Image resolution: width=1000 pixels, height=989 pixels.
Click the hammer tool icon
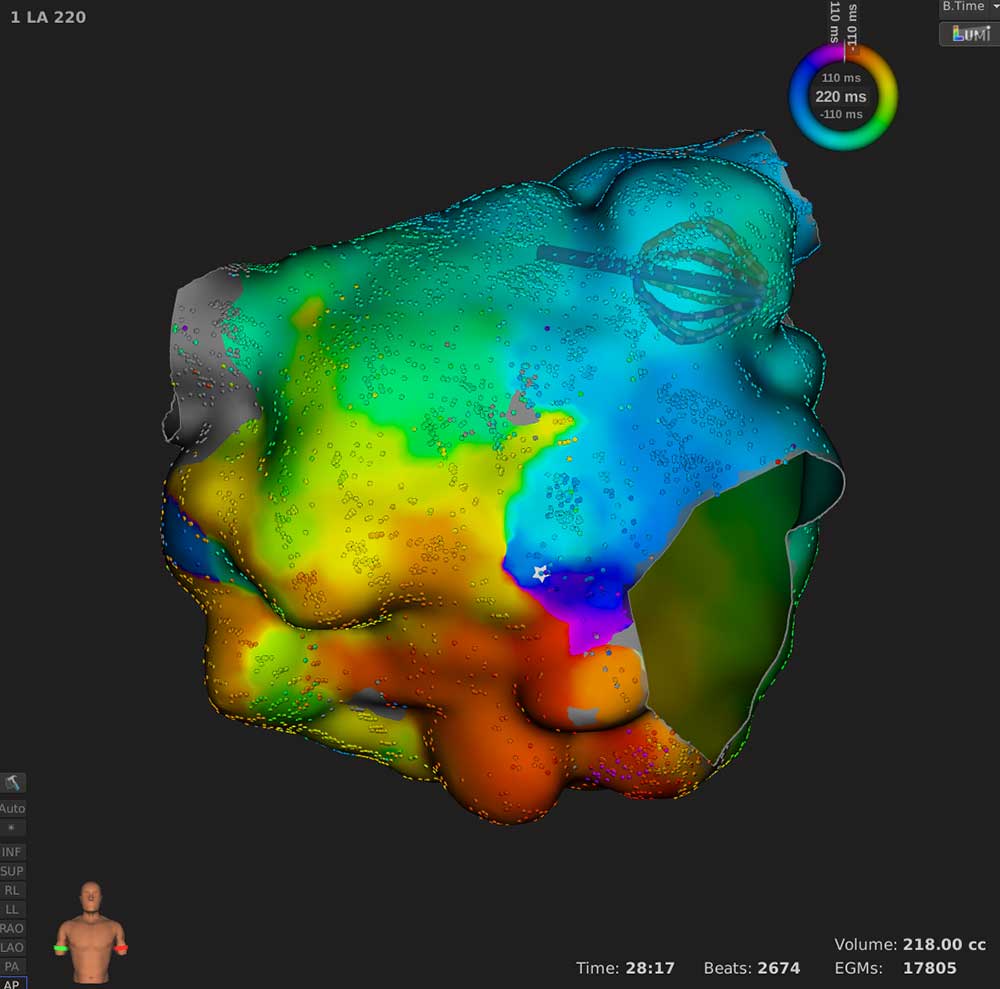pos(13,783)
